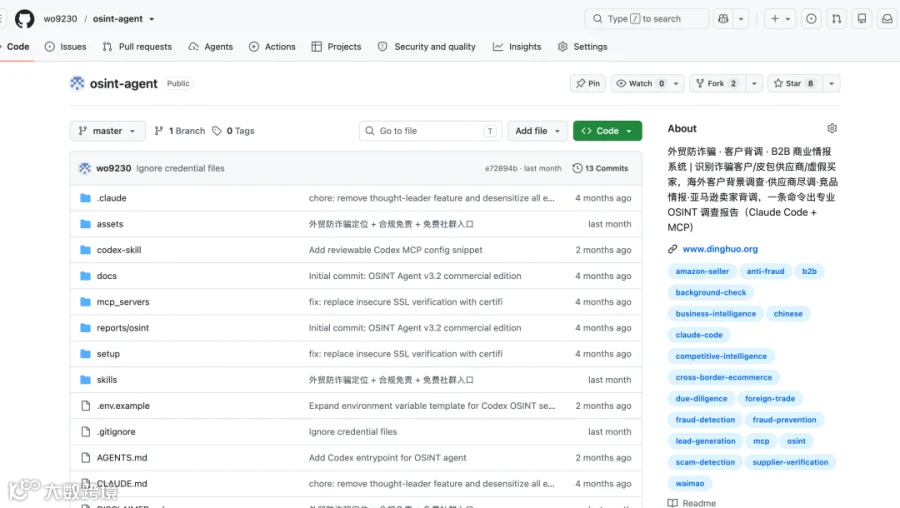
Task: Open the anti-fraud topic tag
Action: tap(765, 272)
